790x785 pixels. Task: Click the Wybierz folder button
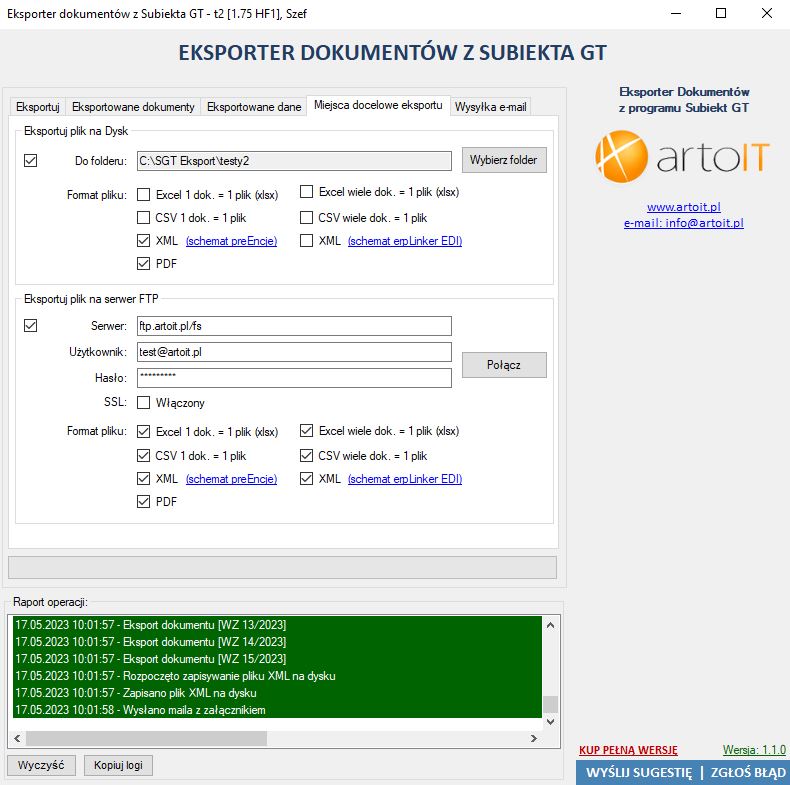click(x=504, y=160)
